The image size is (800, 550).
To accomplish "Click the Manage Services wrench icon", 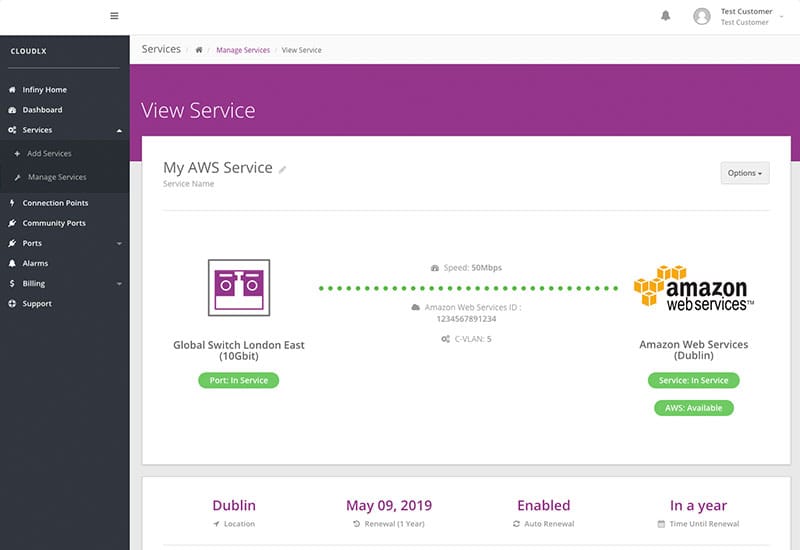I will [17, 178].
